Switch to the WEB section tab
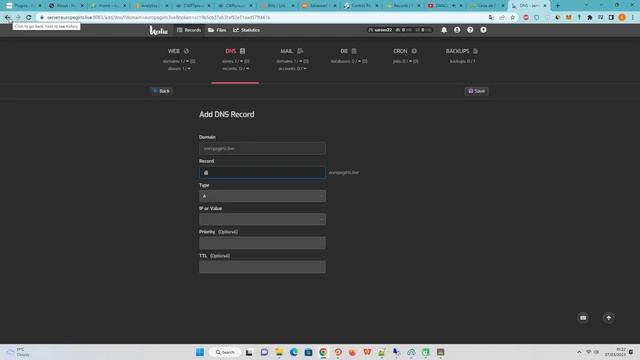This screenshot has height=360, width=640. pyautogui.click(x=179, y=60)
